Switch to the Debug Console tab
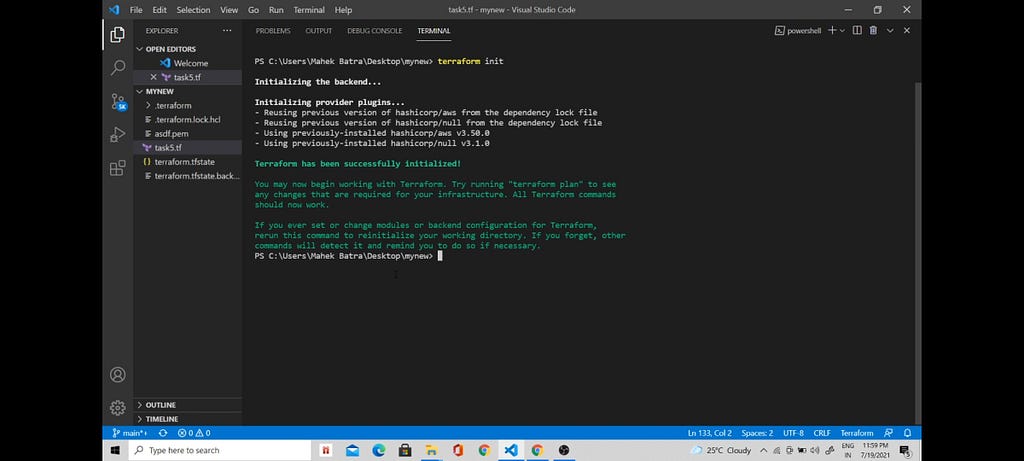 (x=375, y=31)
